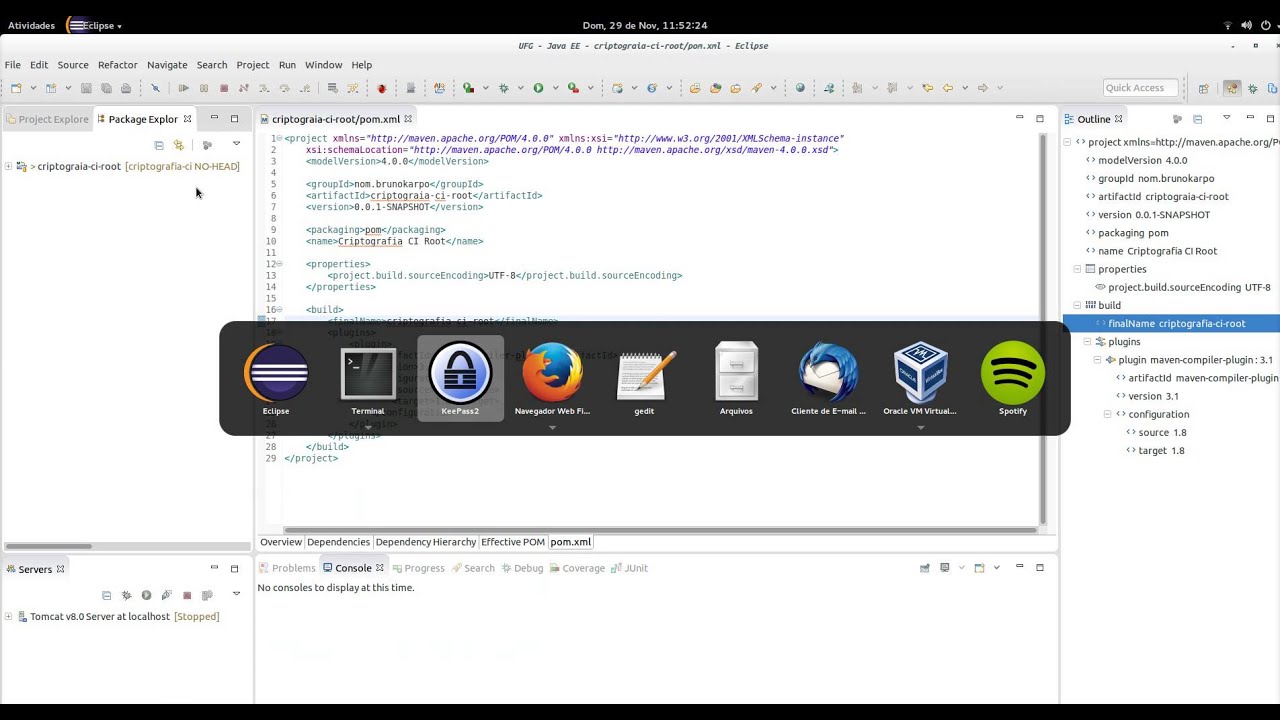Open the Run button dropdown arrow
This screenshot has height=720, width=1280.
click(x=555, y=88)
